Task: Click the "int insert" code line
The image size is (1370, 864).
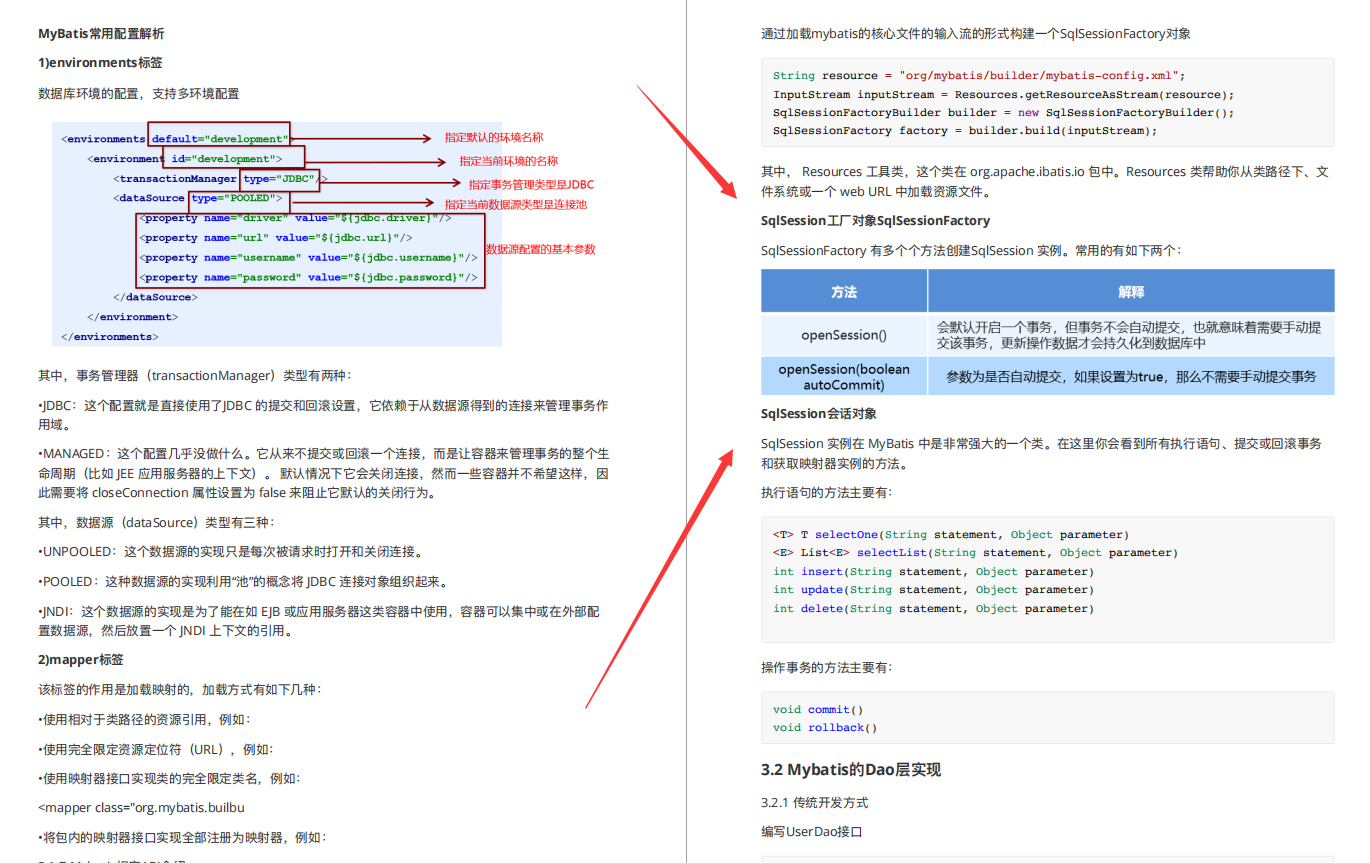Action: tap(934, 571)
